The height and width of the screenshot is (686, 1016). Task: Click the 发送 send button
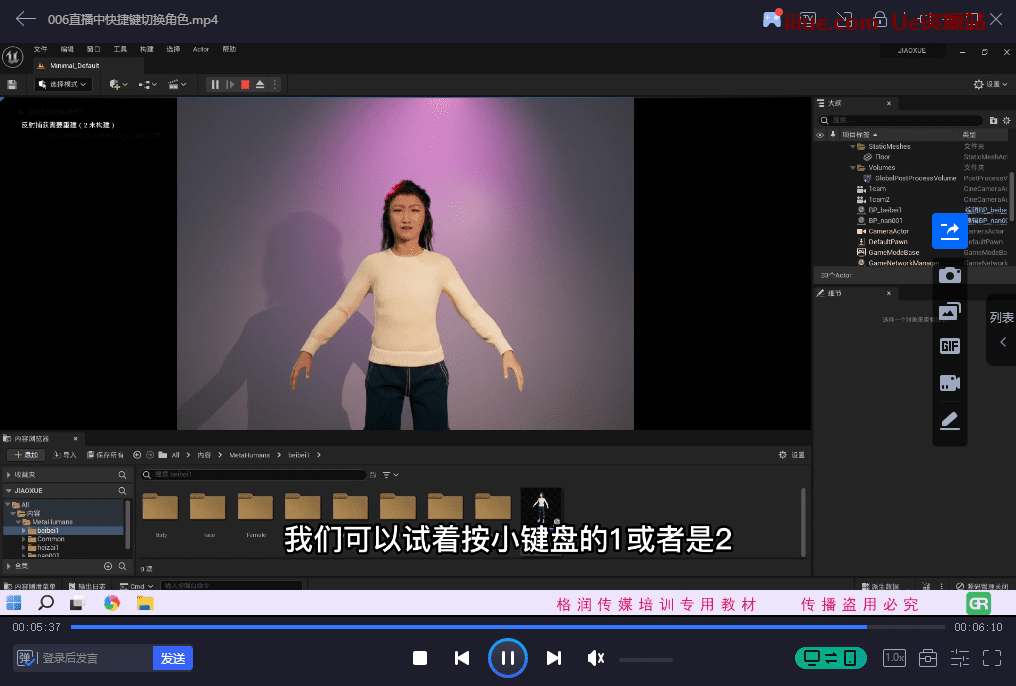pos(173,658)
